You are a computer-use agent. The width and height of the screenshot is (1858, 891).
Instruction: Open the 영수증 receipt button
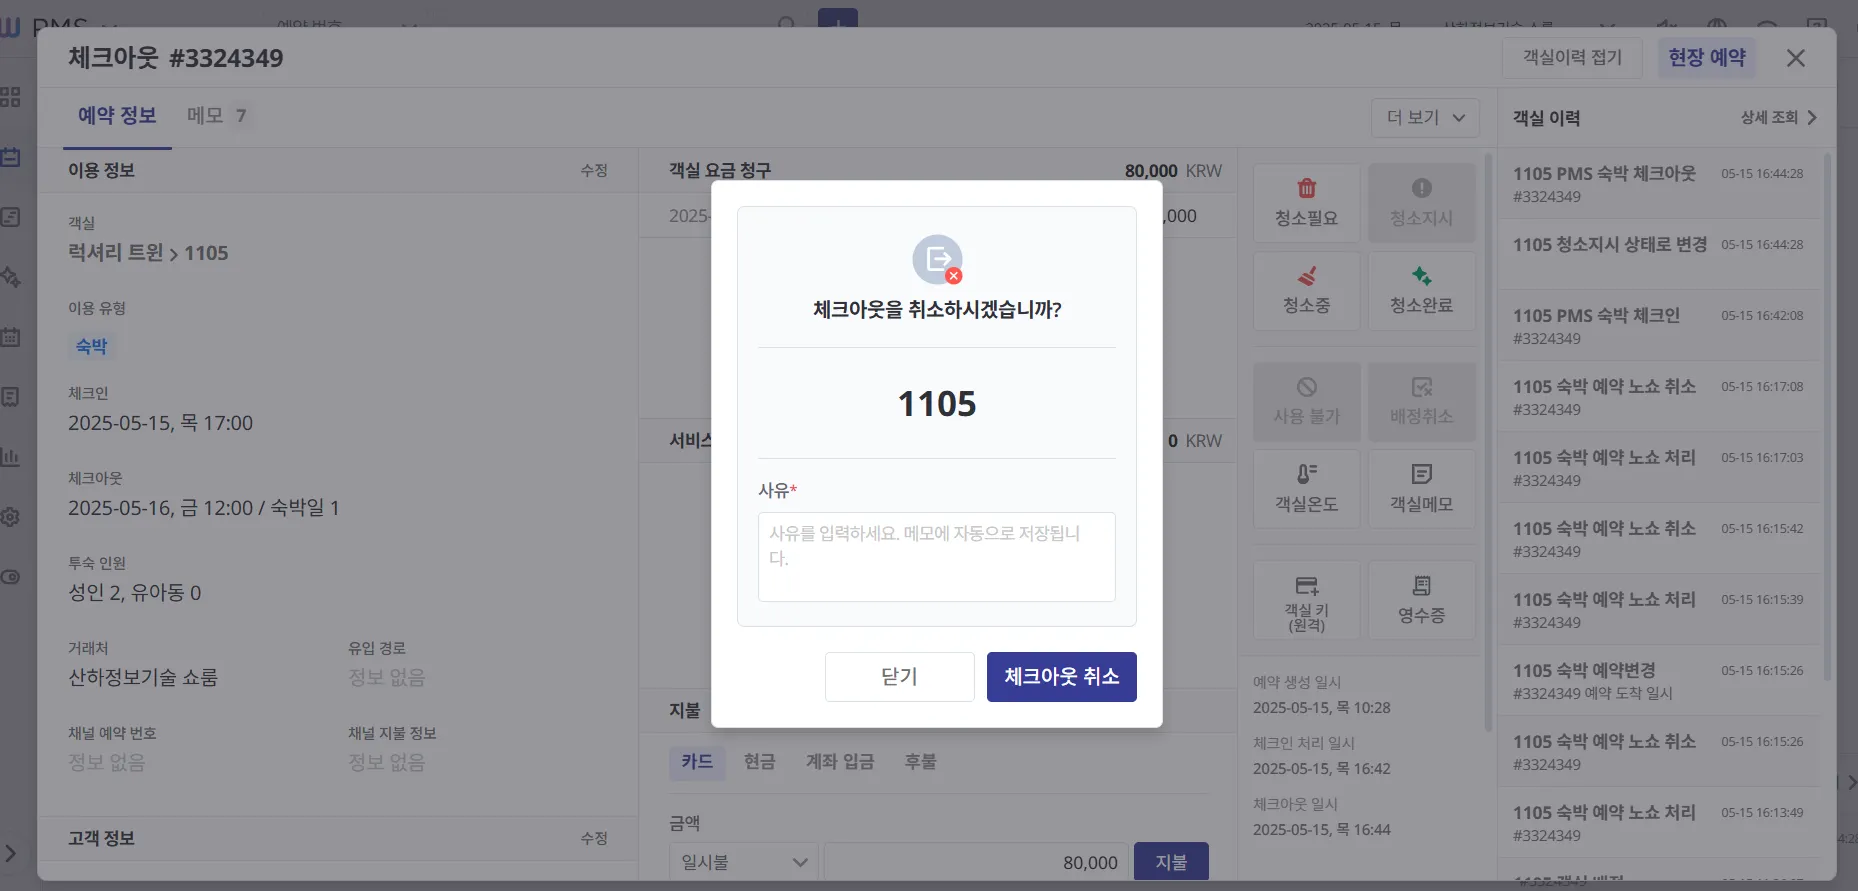point(1421,600)
